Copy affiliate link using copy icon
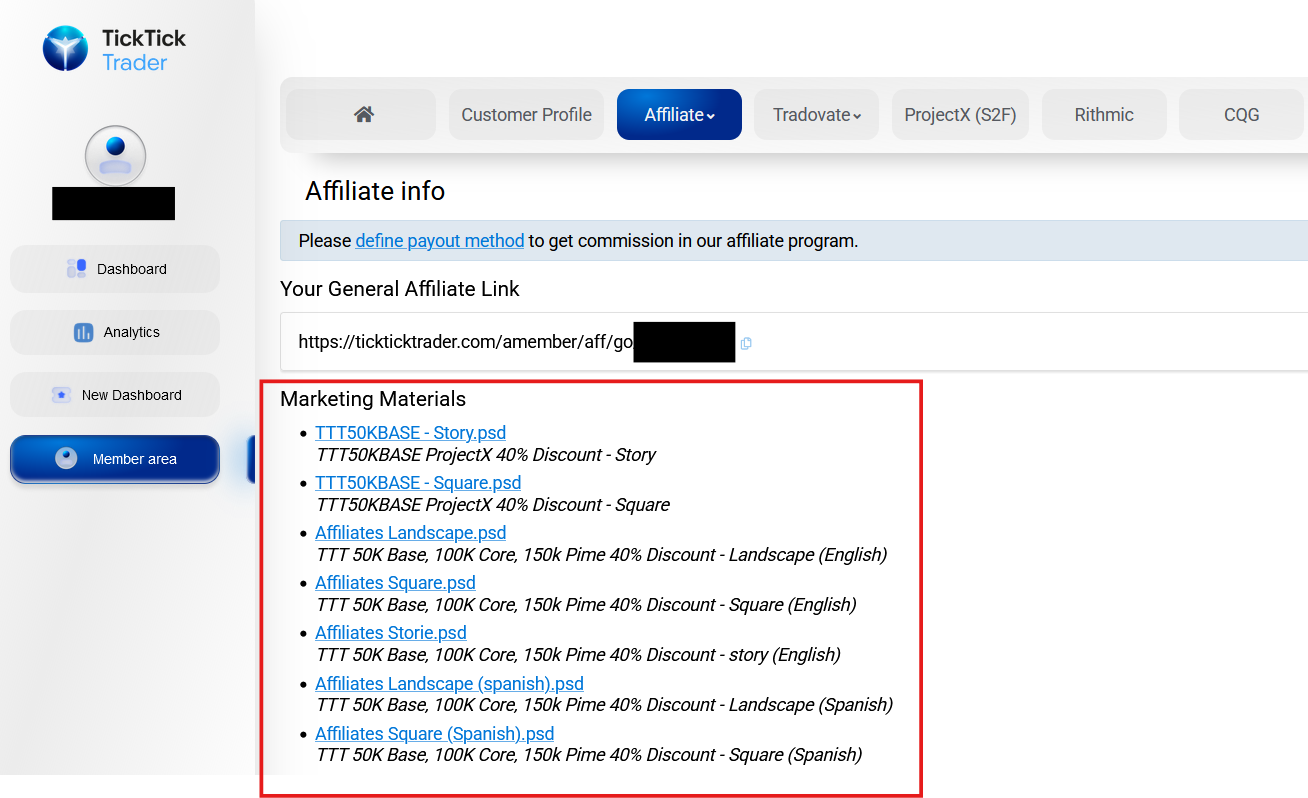1308x798 pixels. click(746, 343)
